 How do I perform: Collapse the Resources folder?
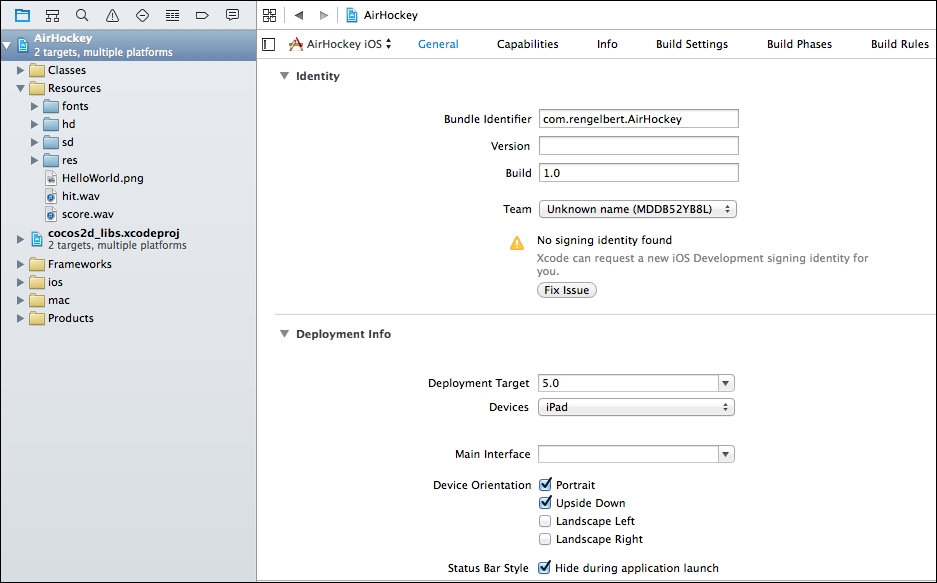coord(20,88)
